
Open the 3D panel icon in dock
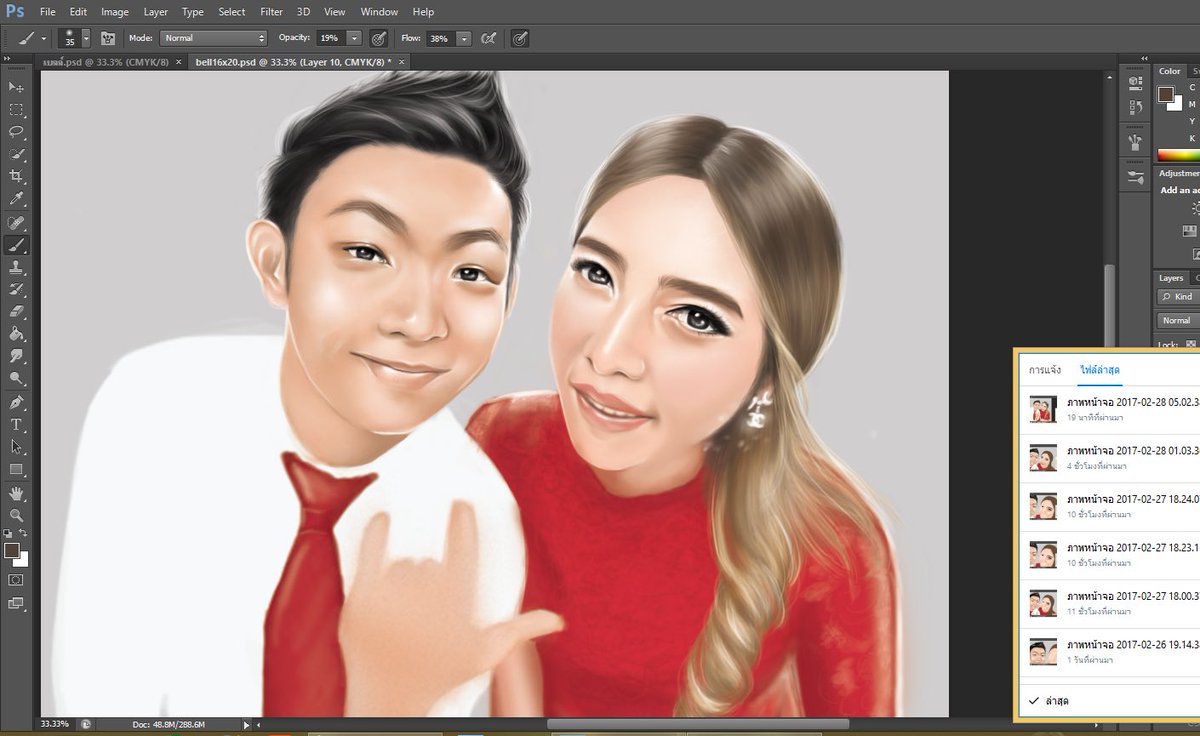pyautogui.click(x=1134, y=82)
